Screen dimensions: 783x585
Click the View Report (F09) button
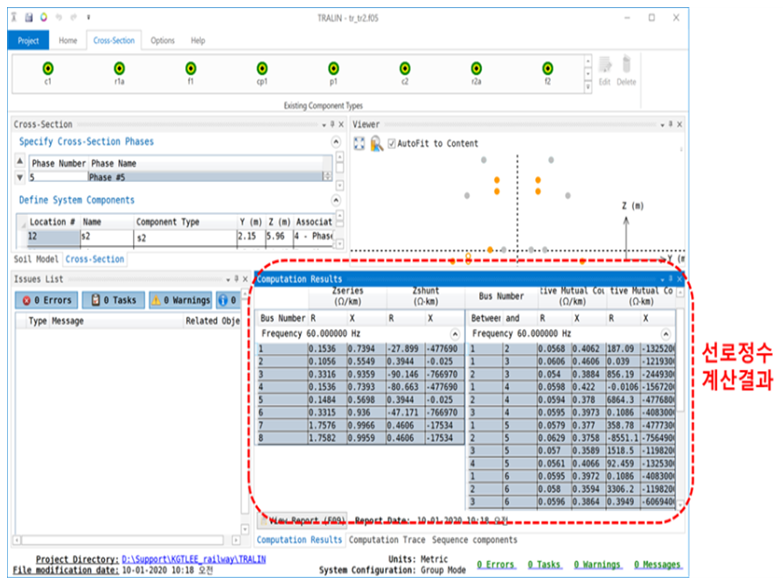(303, 521)
